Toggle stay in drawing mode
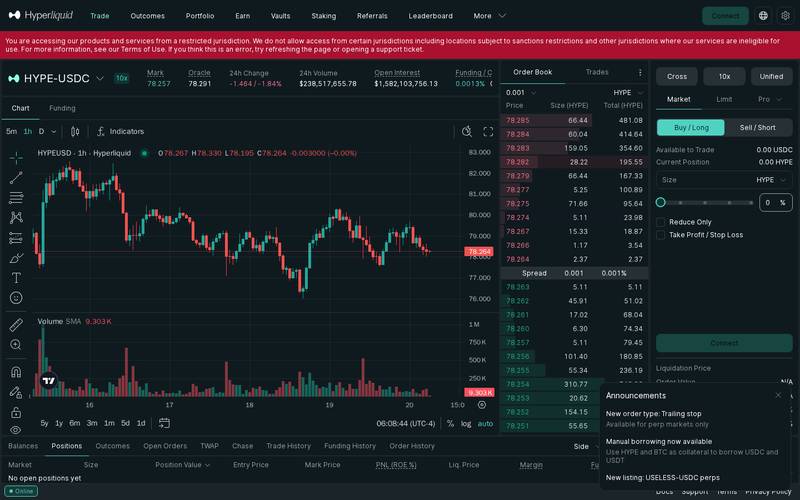The height and width of the screenshot is (500, 800). coord(16,392)
